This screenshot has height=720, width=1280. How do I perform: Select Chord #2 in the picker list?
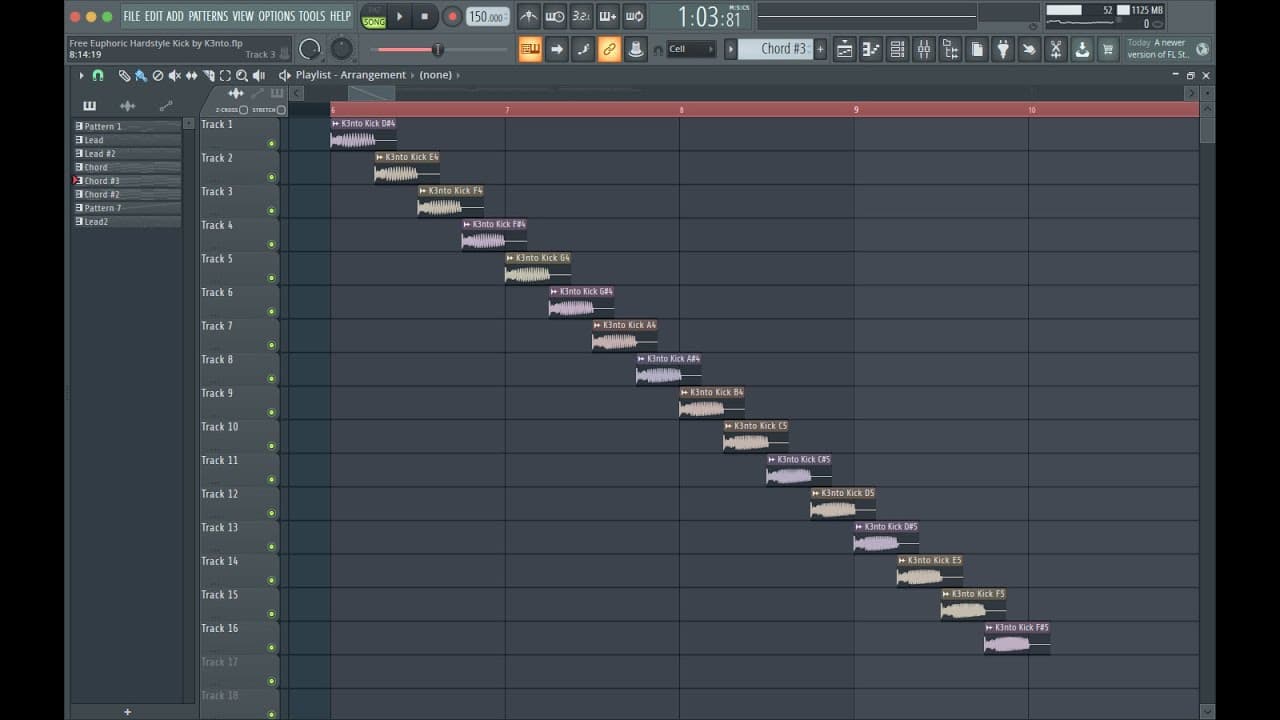point(127,195)
